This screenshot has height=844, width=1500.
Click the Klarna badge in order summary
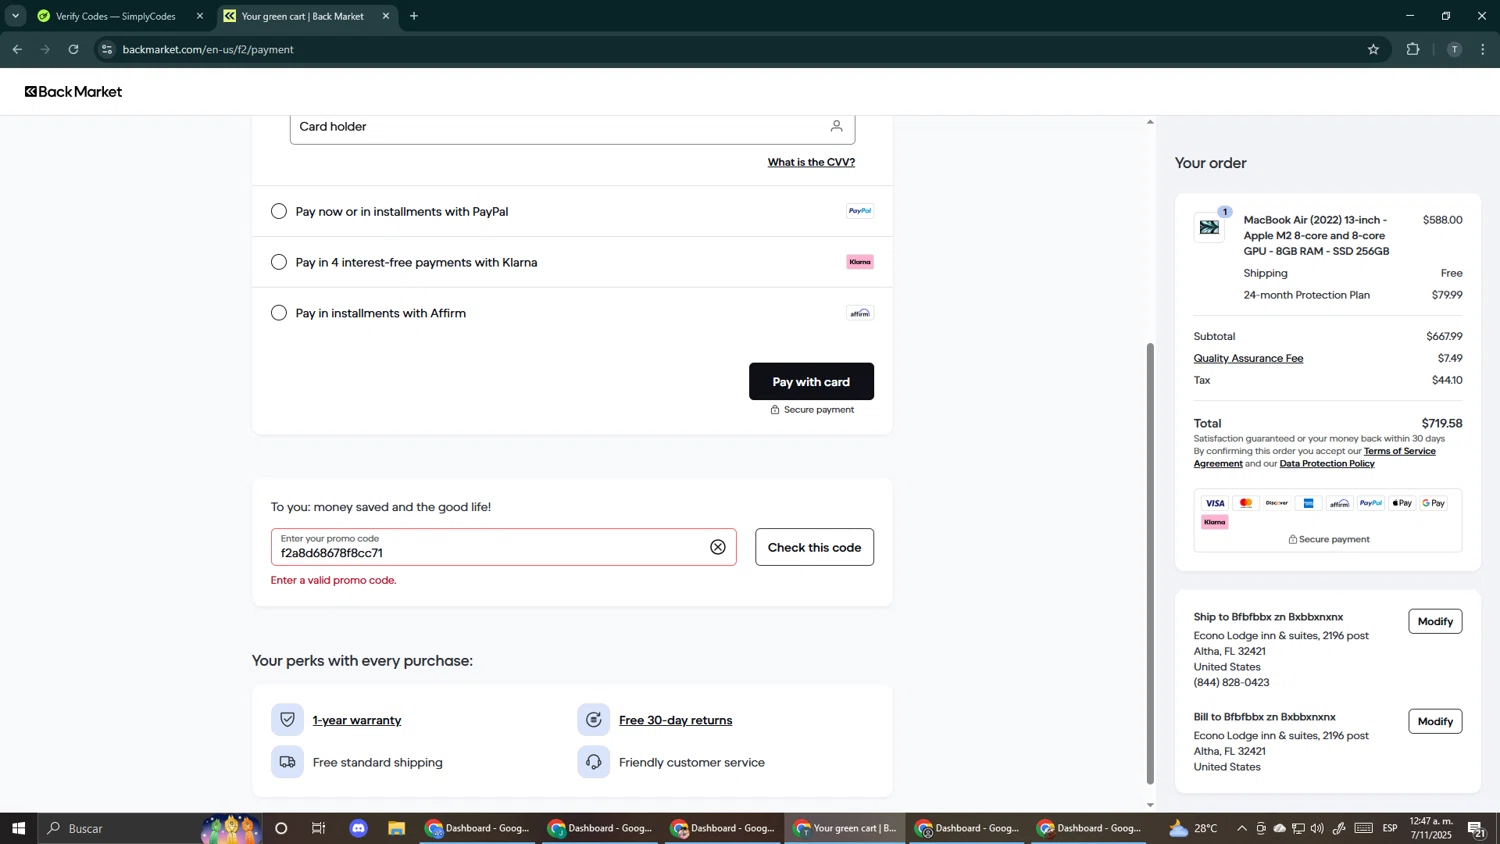(1215, 522)
